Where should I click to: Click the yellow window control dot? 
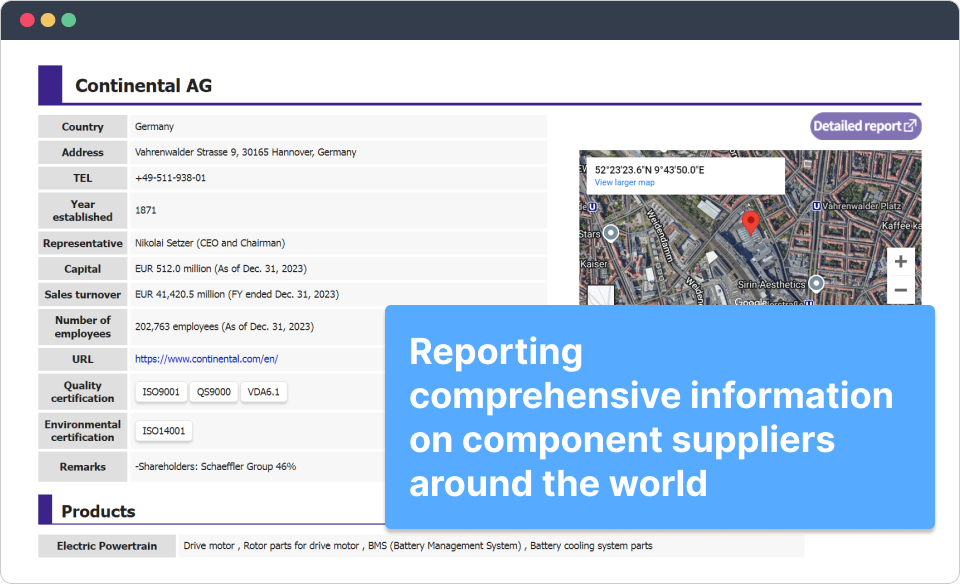click(x=47, y=20)
